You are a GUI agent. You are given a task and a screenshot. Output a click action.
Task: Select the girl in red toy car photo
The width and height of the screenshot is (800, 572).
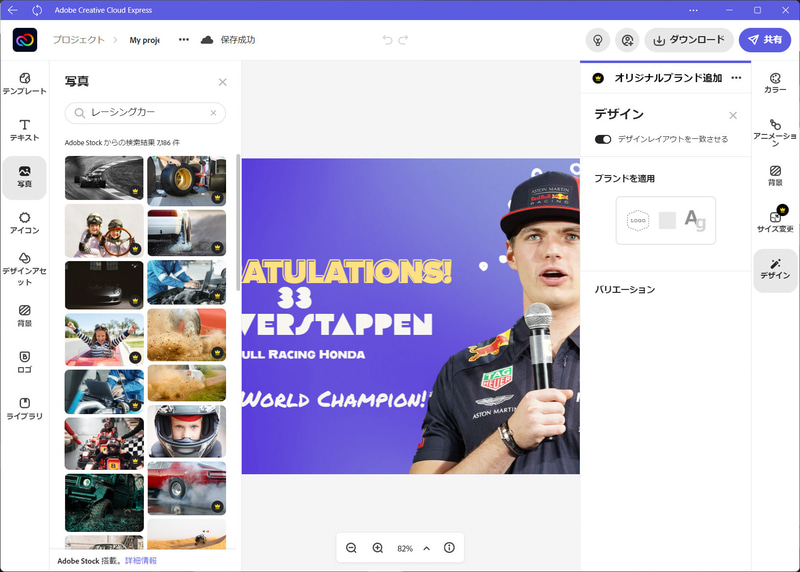pyautogui.click(x=104, y=340)
